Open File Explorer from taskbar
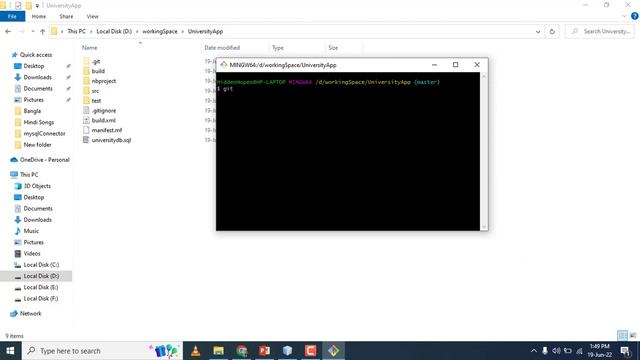The height and width of the screenshot is (360, 640). click(x=218, y=351)
